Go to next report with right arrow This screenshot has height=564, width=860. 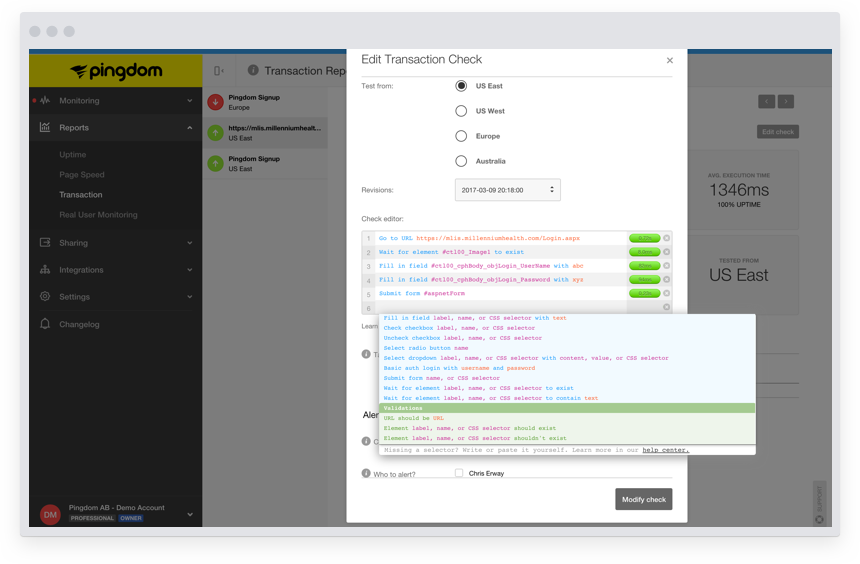click(x=785, y=101)
